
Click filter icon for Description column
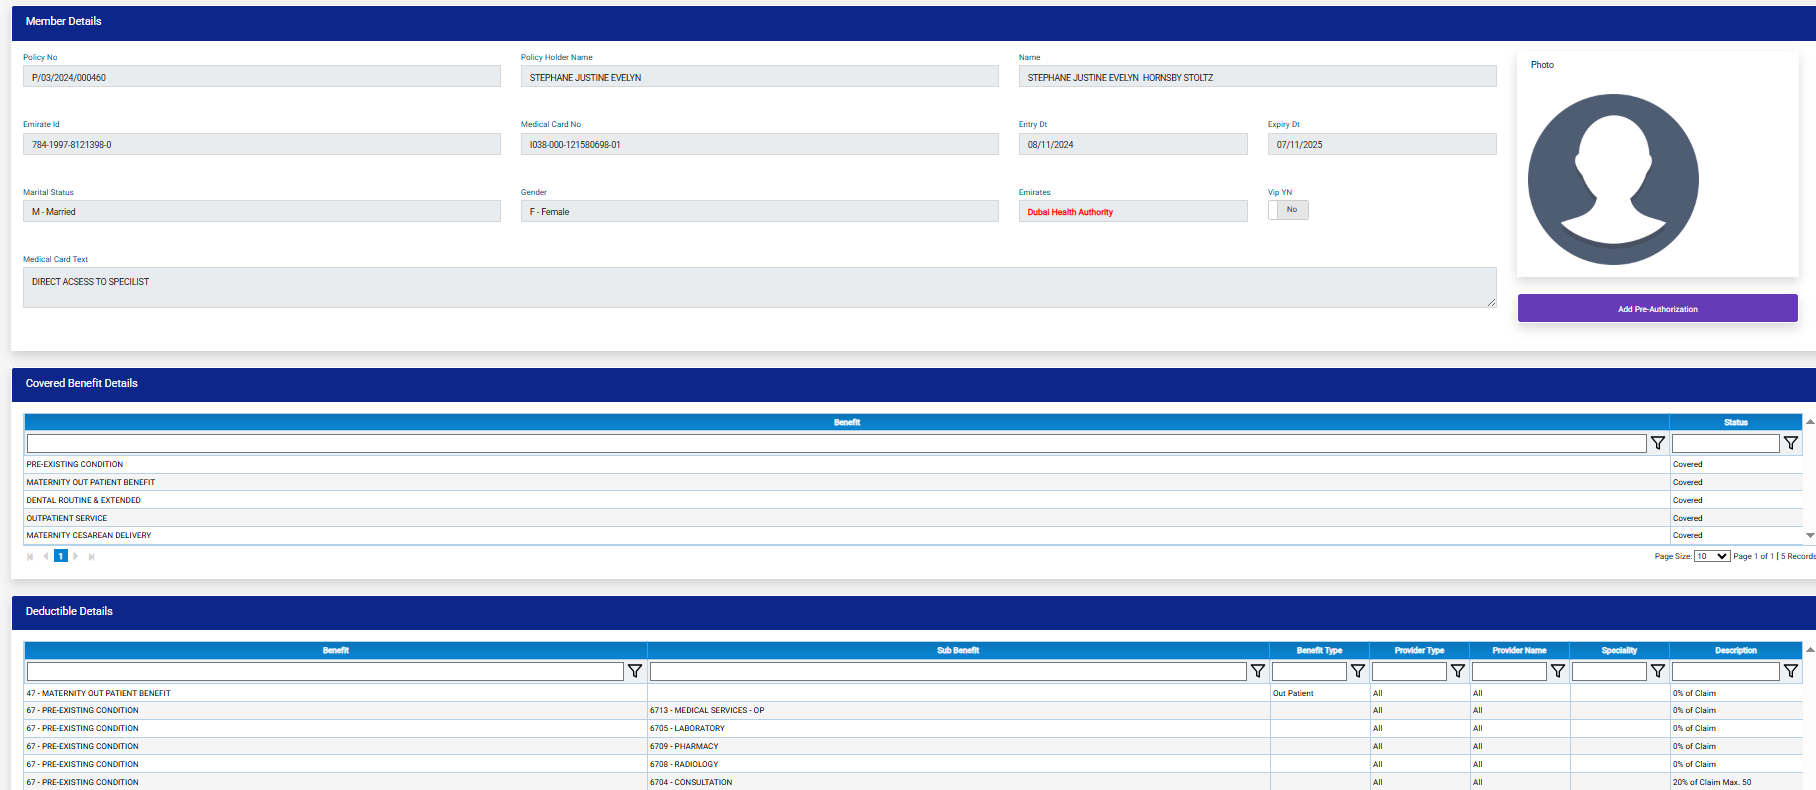(1790, 671)
